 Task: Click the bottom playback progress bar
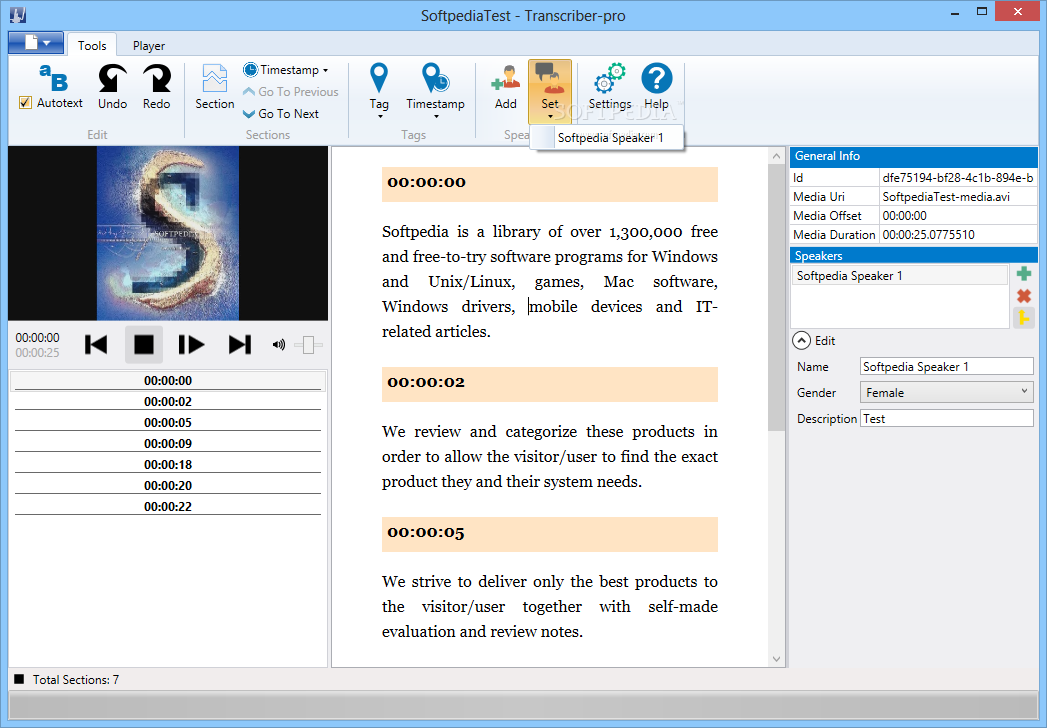pyautogui.click(x=523, y=706)
